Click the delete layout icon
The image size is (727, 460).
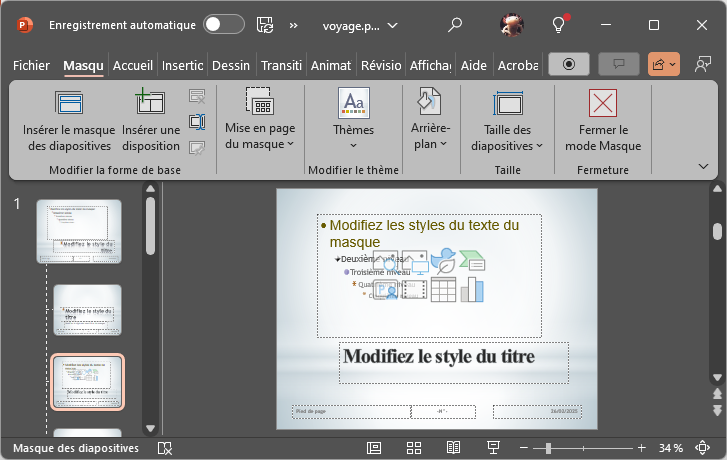click(x=197, y=96)
